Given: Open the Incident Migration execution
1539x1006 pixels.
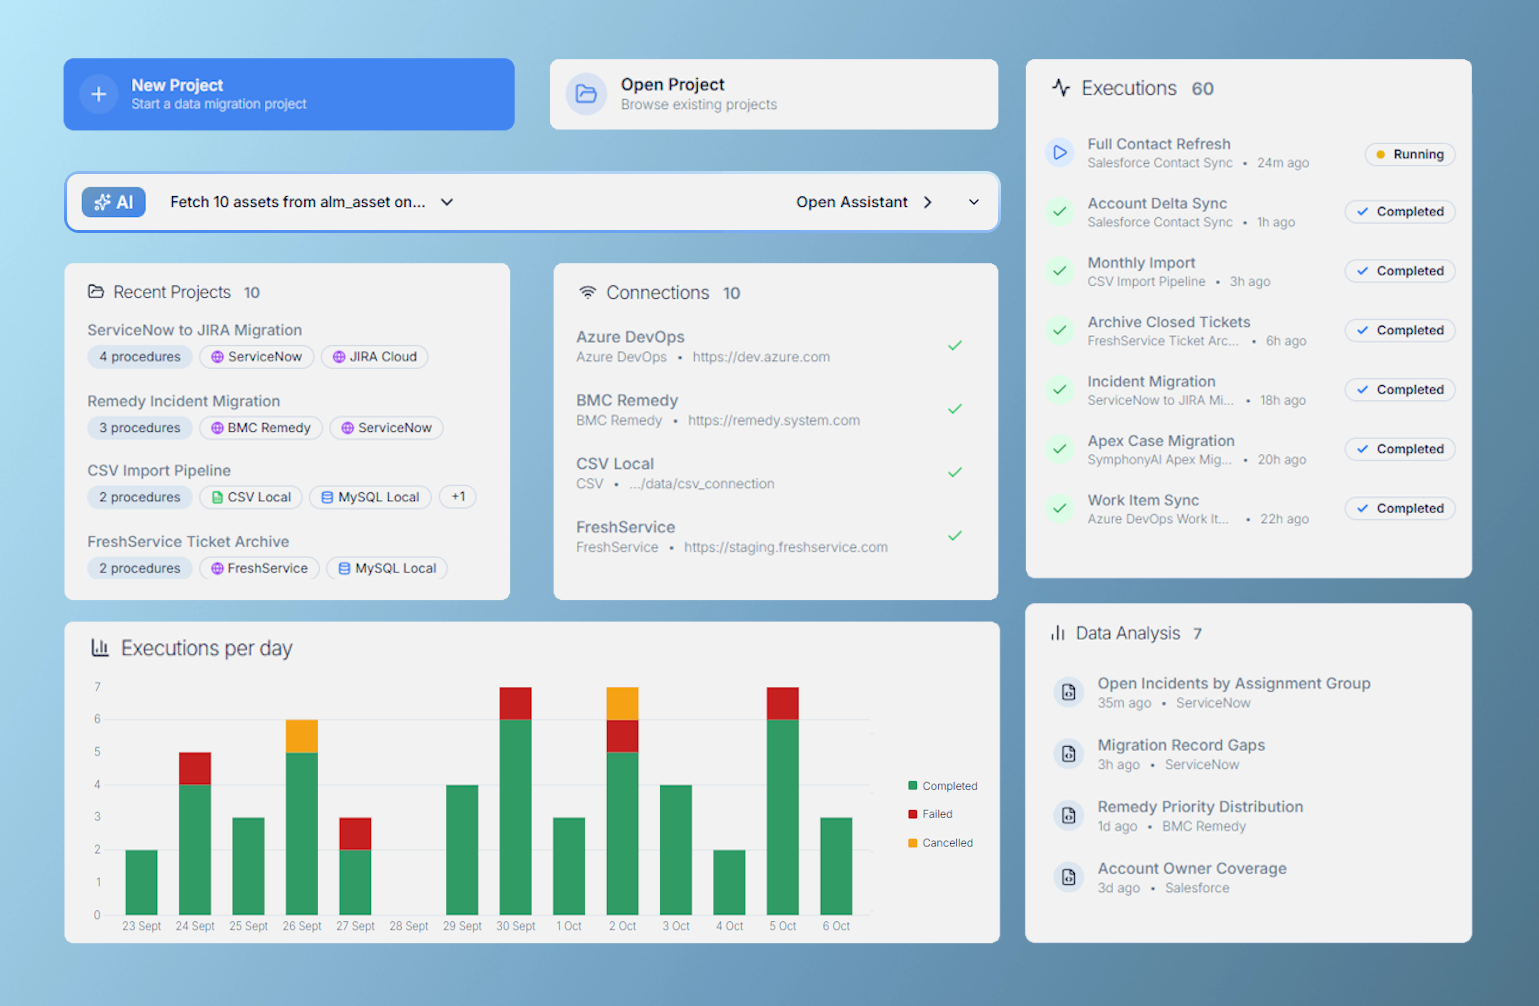Looking at the screenshot, I should tap(1250, 390).
